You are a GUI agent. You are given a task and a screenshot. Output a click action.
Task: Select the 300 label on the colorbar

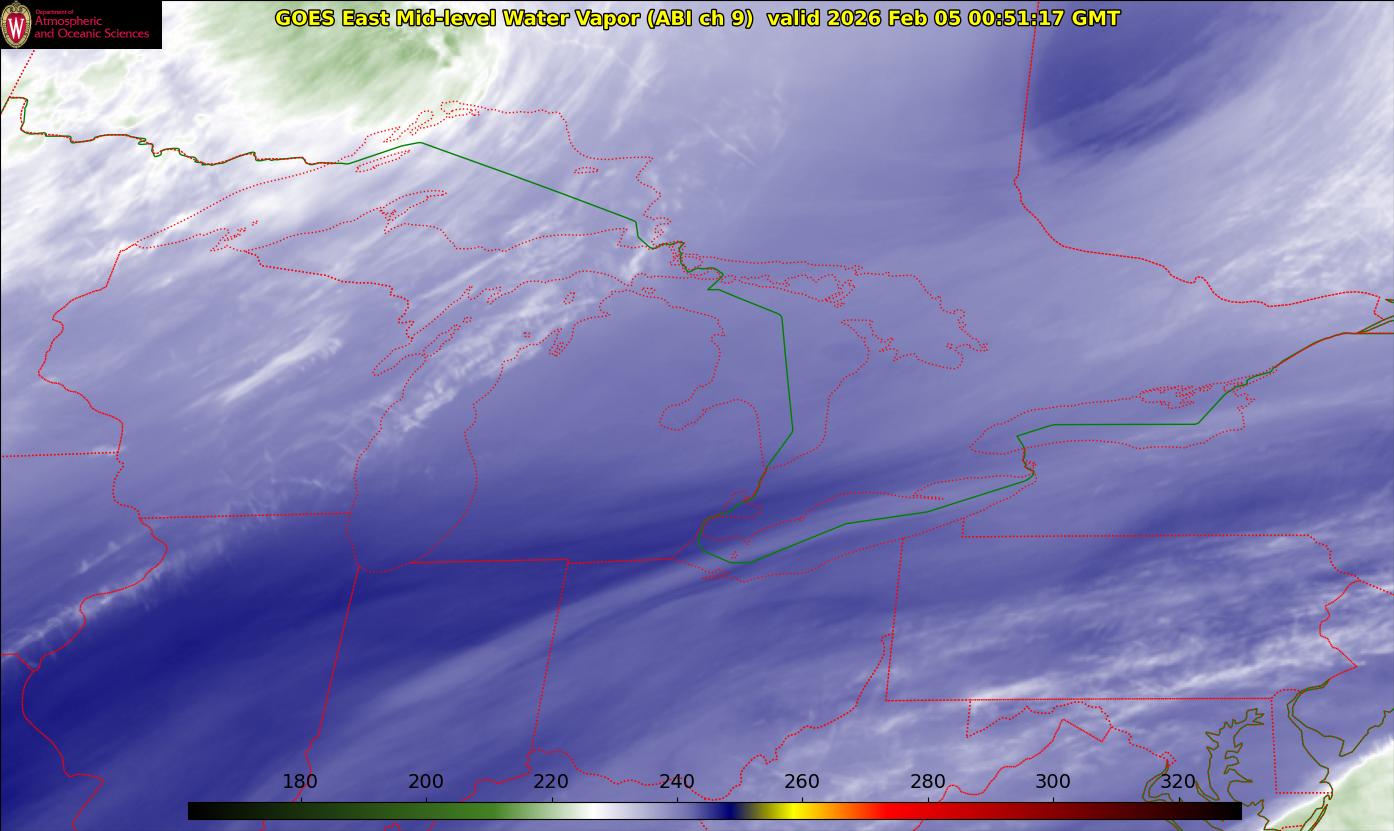[1053, 782]
